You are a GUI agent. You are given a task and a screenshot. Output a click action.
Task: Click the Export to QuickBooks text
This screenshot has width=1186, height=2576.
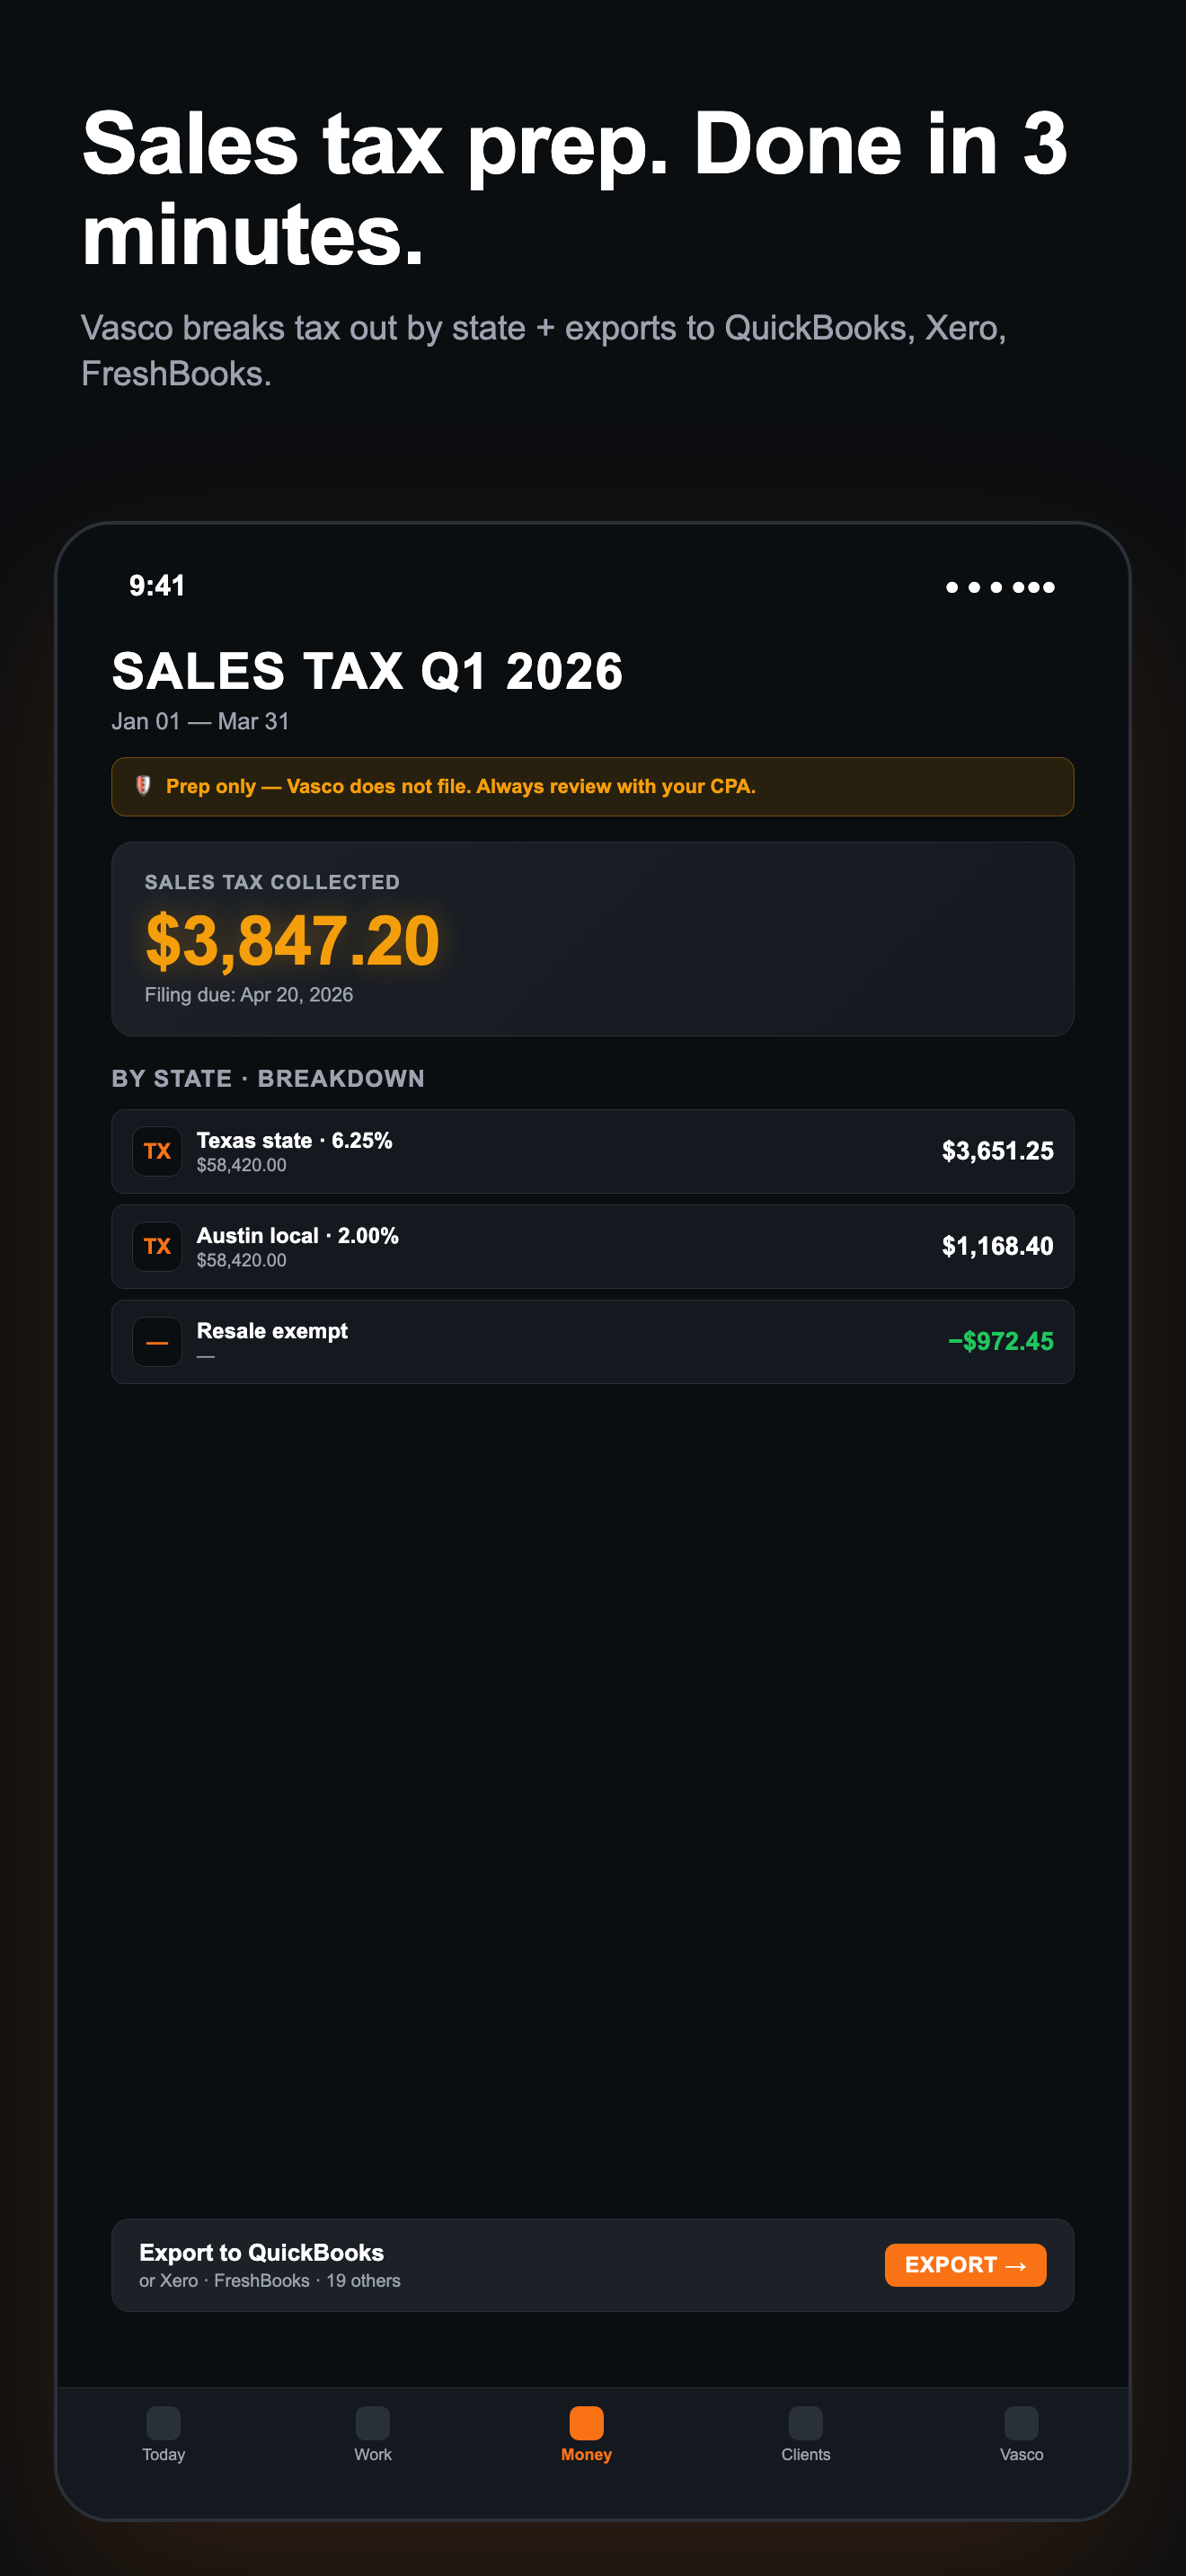(x=261, y=2252)
